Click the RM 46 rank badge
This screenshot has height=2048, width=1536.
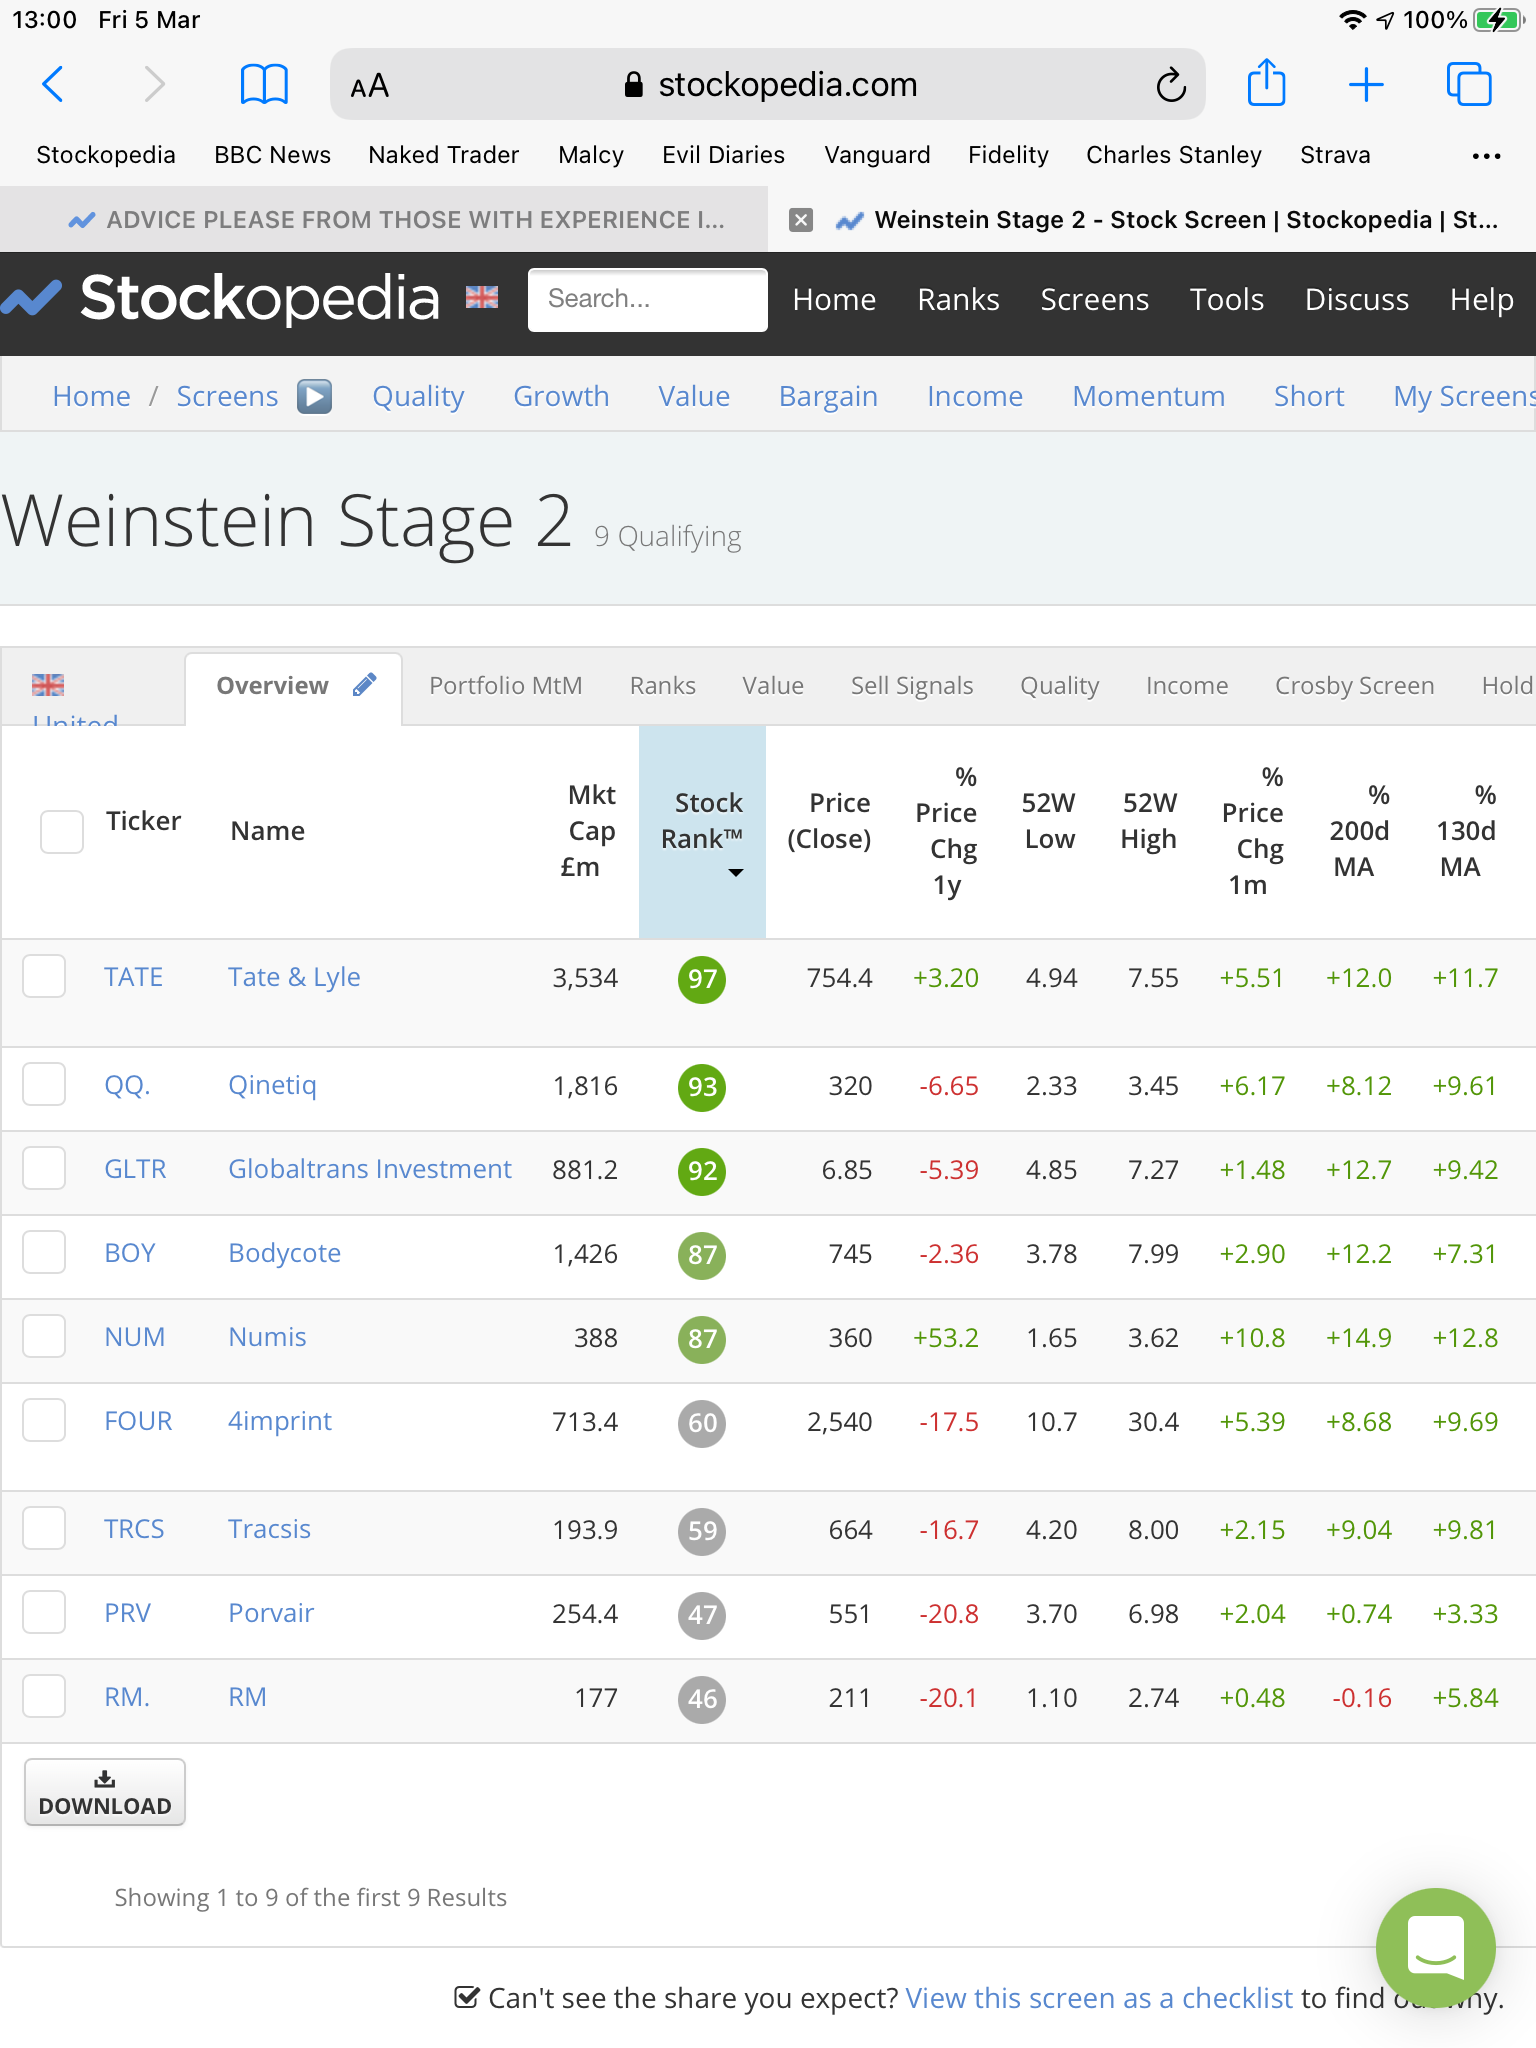[x=702, y=1699]
